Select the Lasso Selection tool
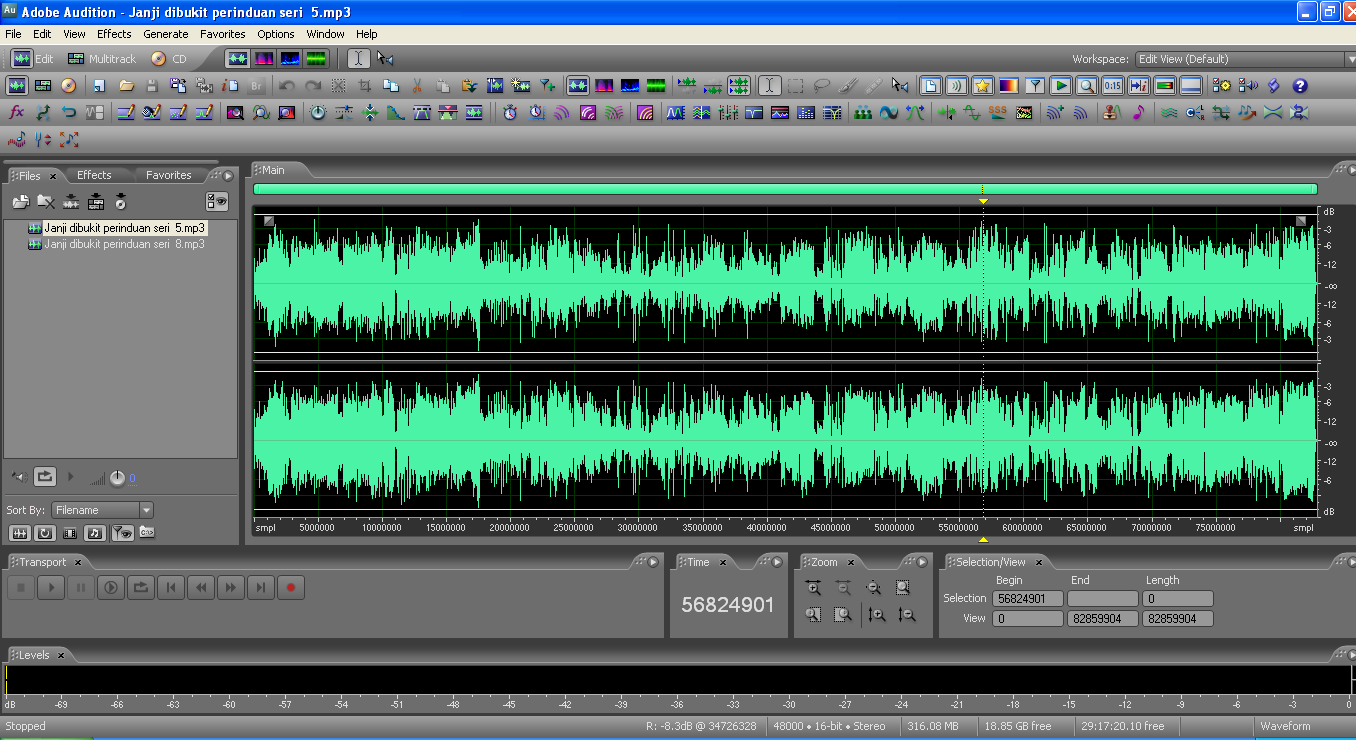Screen dimensions: 1356x740 pyautogui.click(x=821, y=86)
